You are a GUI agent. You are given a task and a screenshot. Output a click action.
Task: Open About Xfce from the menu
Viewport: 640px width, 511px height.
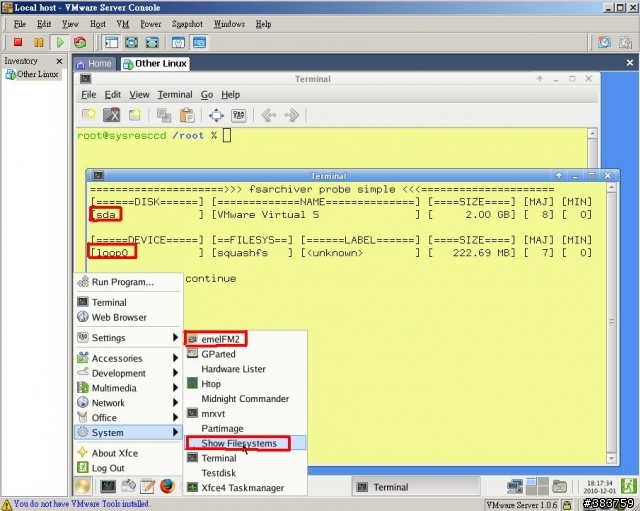(x=128, y=453)
